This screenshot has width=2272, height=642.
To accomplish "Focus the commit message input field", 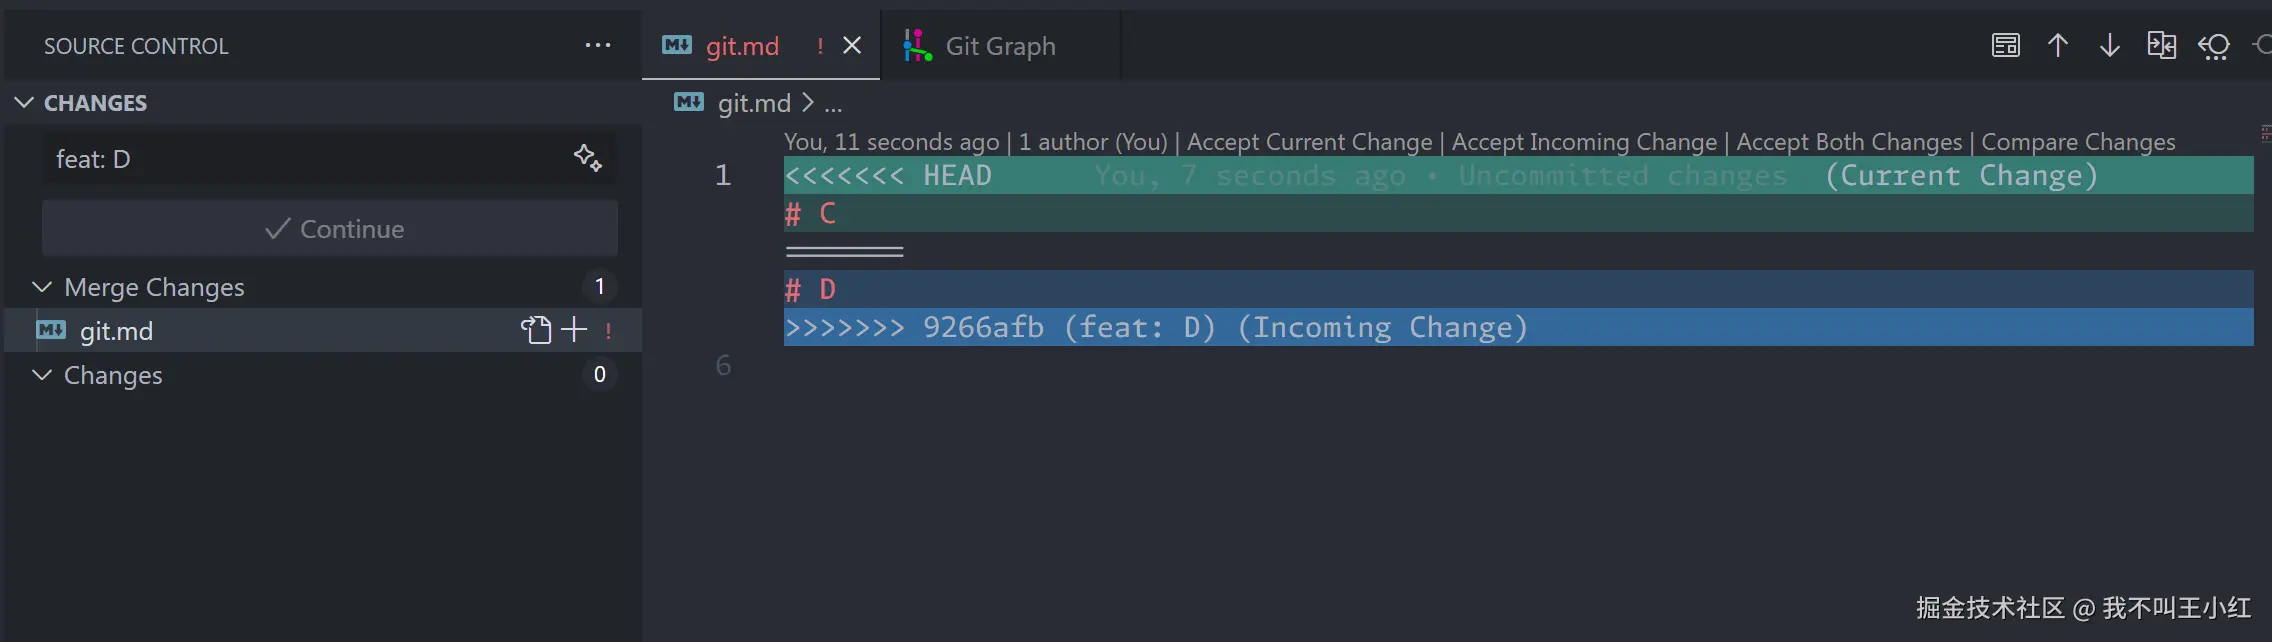I will 300,159.
